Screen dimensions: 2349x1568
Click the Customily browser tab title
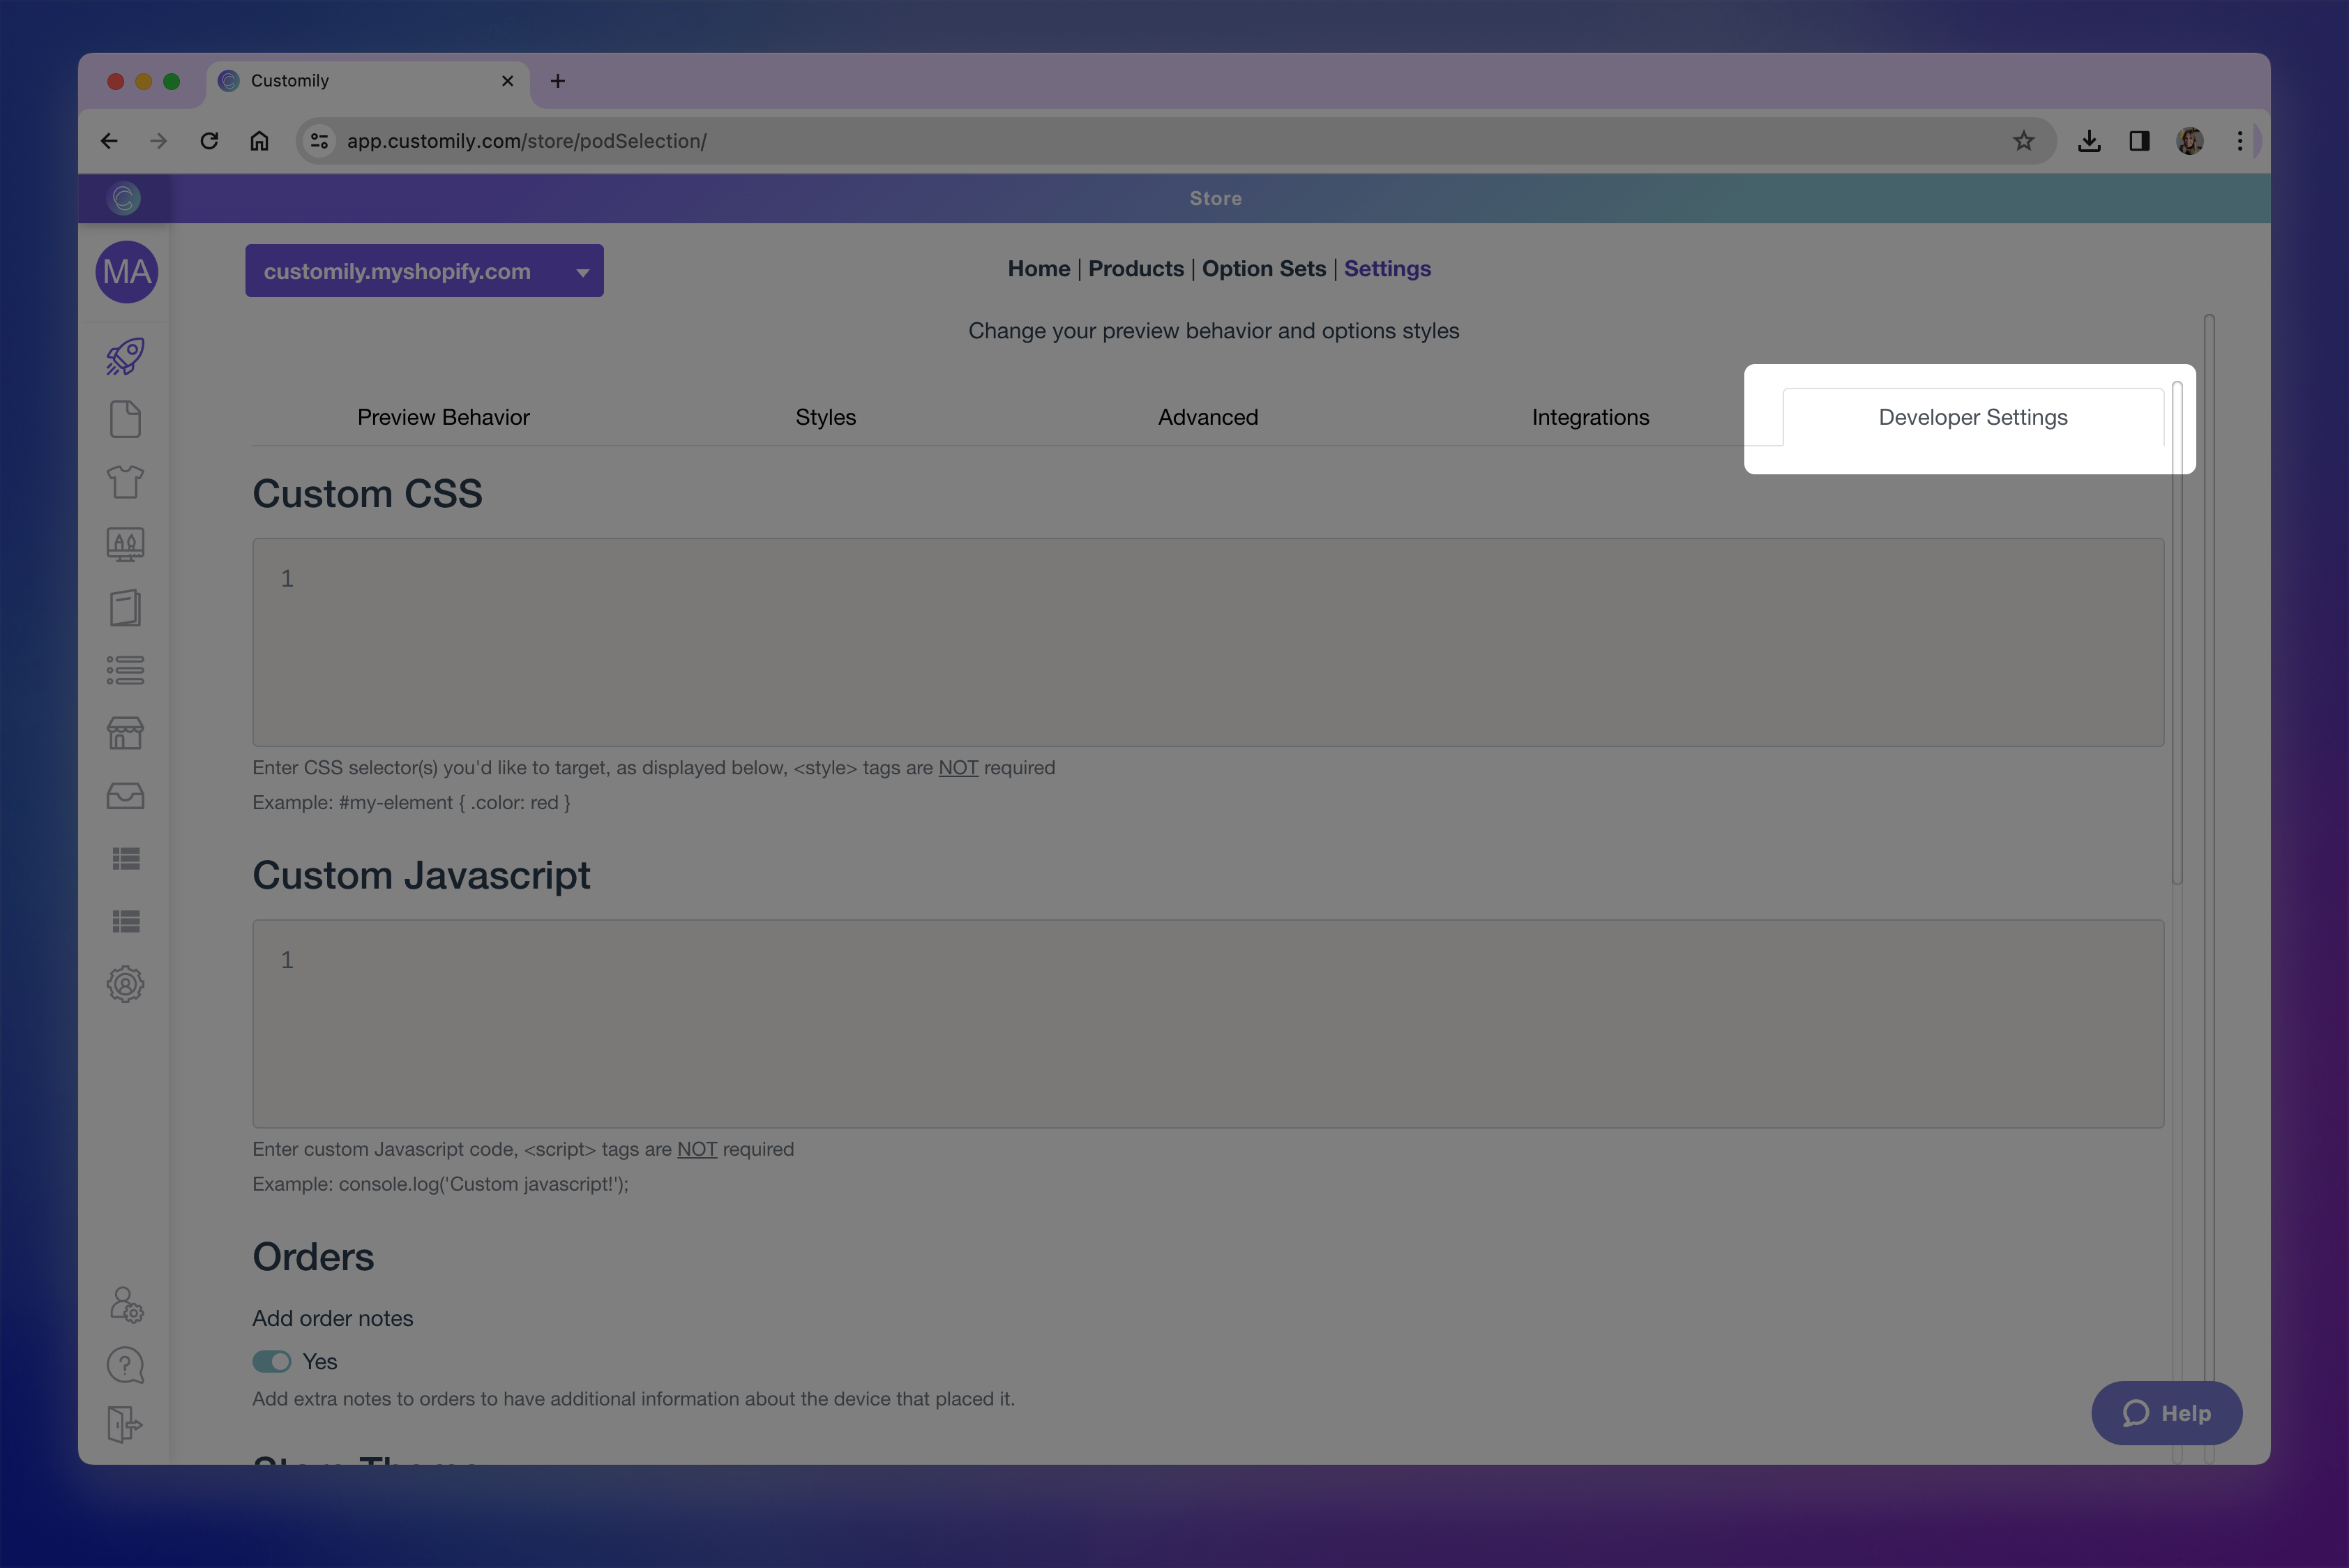[x=290, y=81]
